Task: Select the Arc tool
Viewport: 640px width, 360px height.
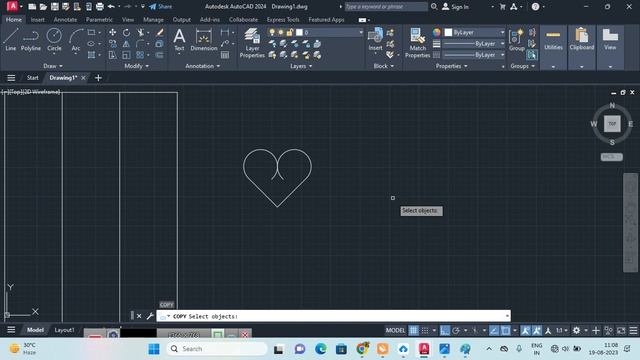Action: tap(76, 40)
